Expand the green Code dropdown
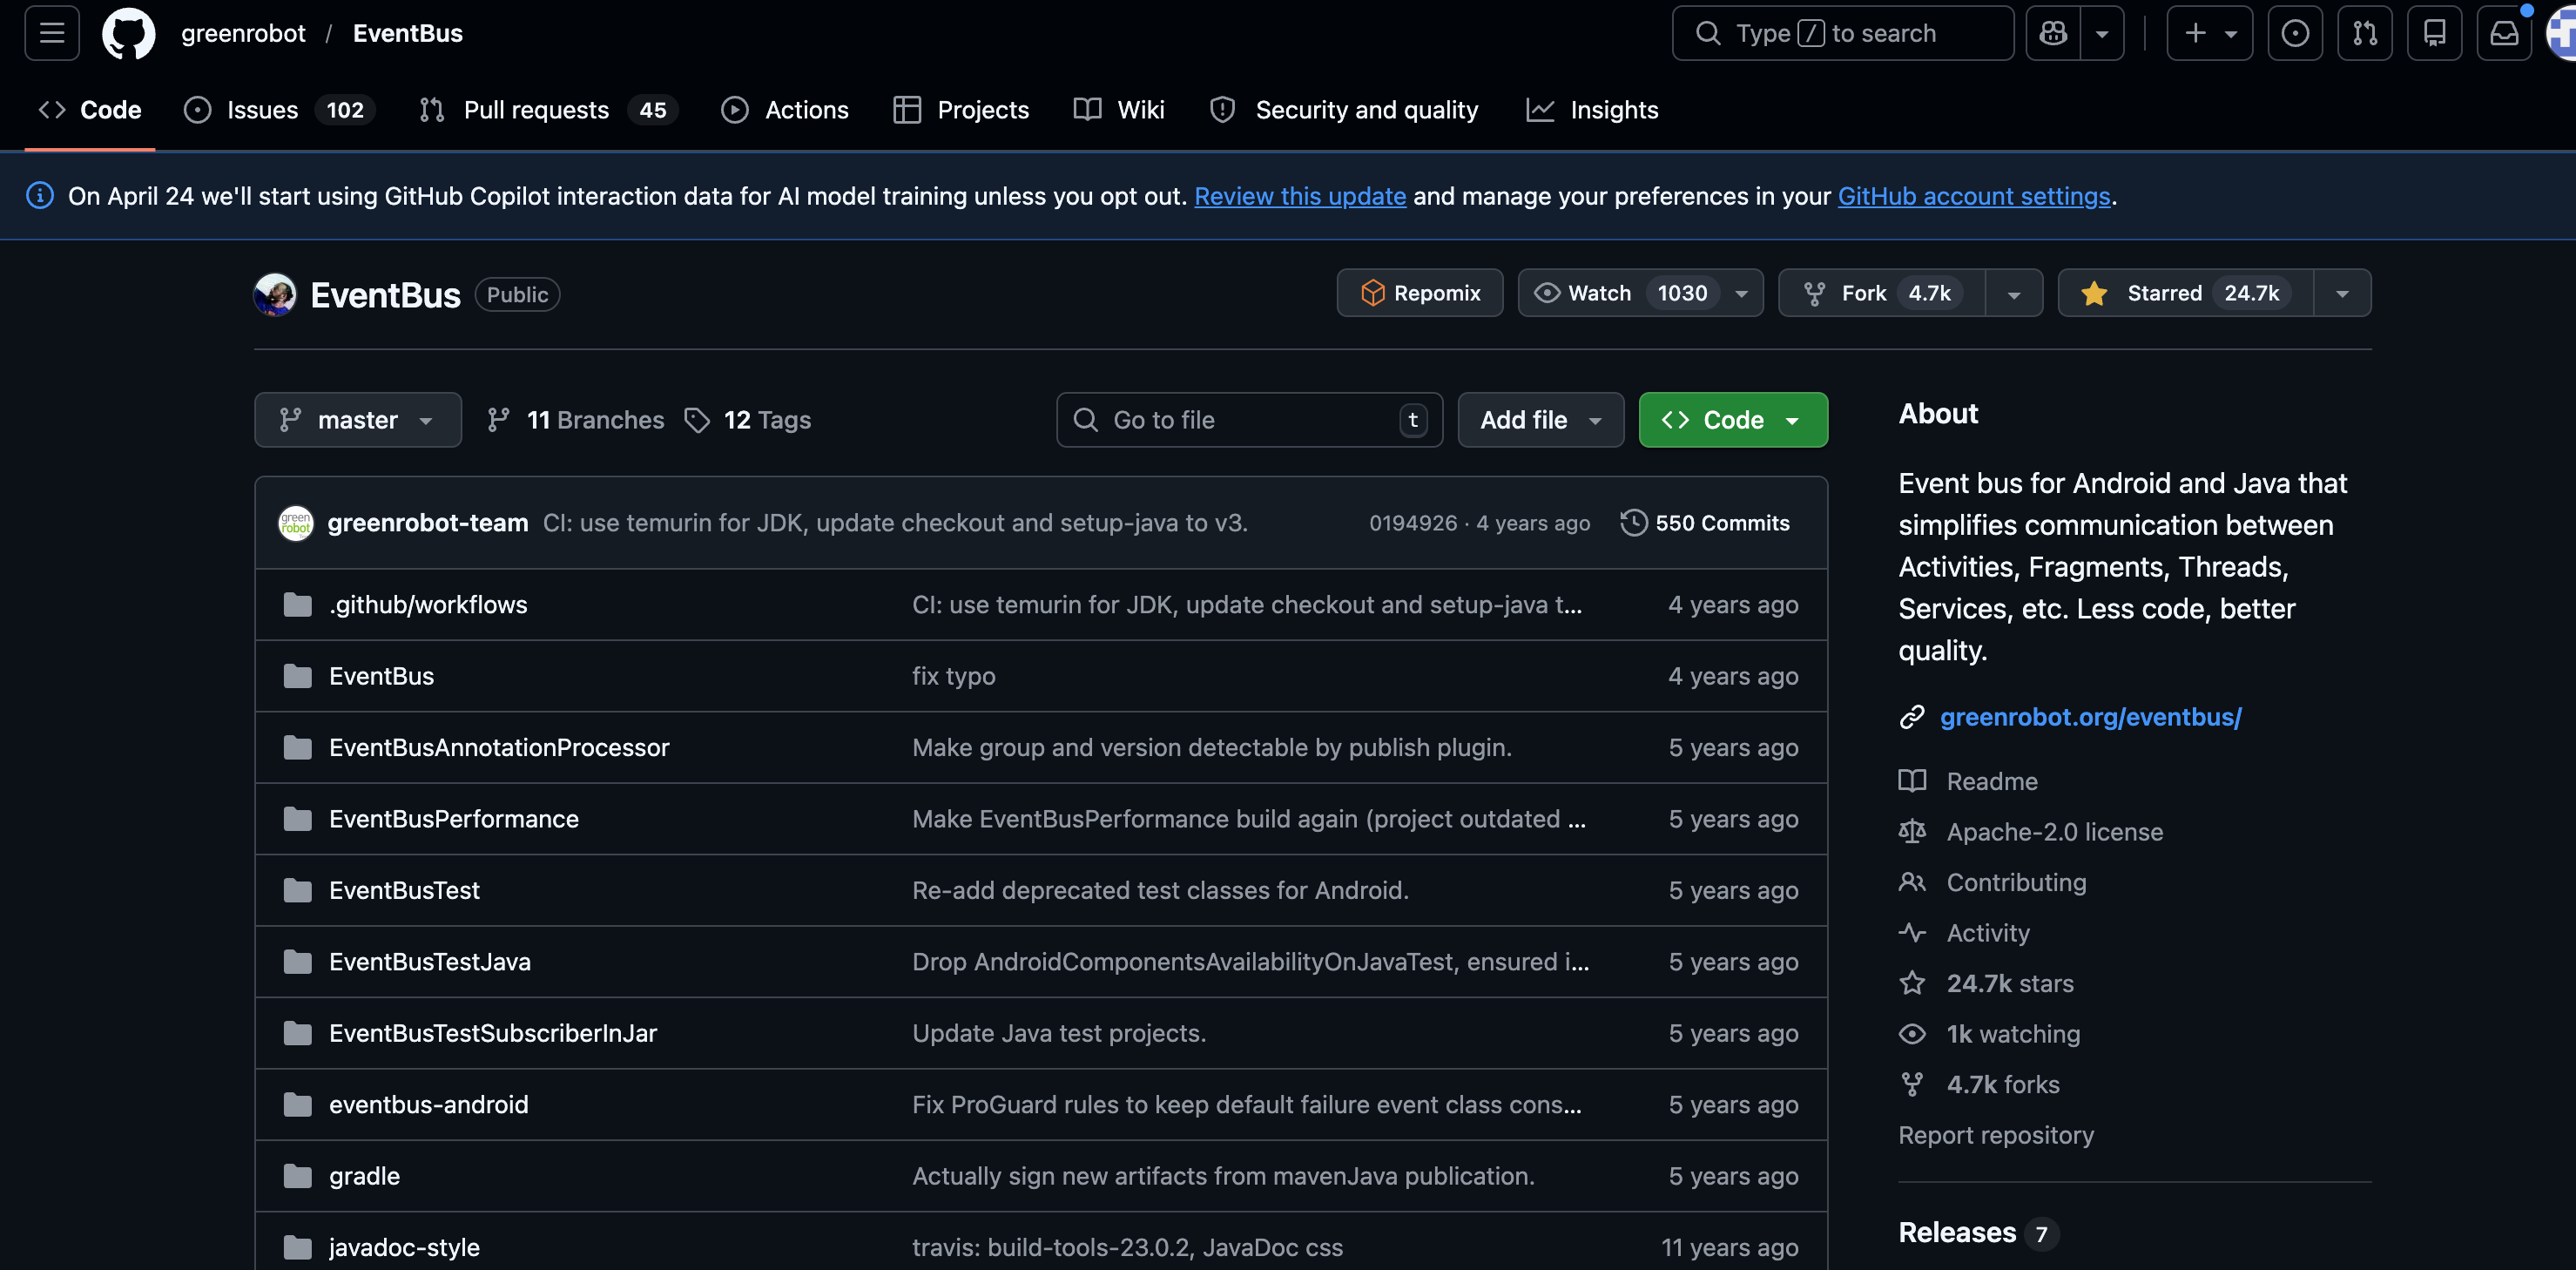 coord(1732,420)
